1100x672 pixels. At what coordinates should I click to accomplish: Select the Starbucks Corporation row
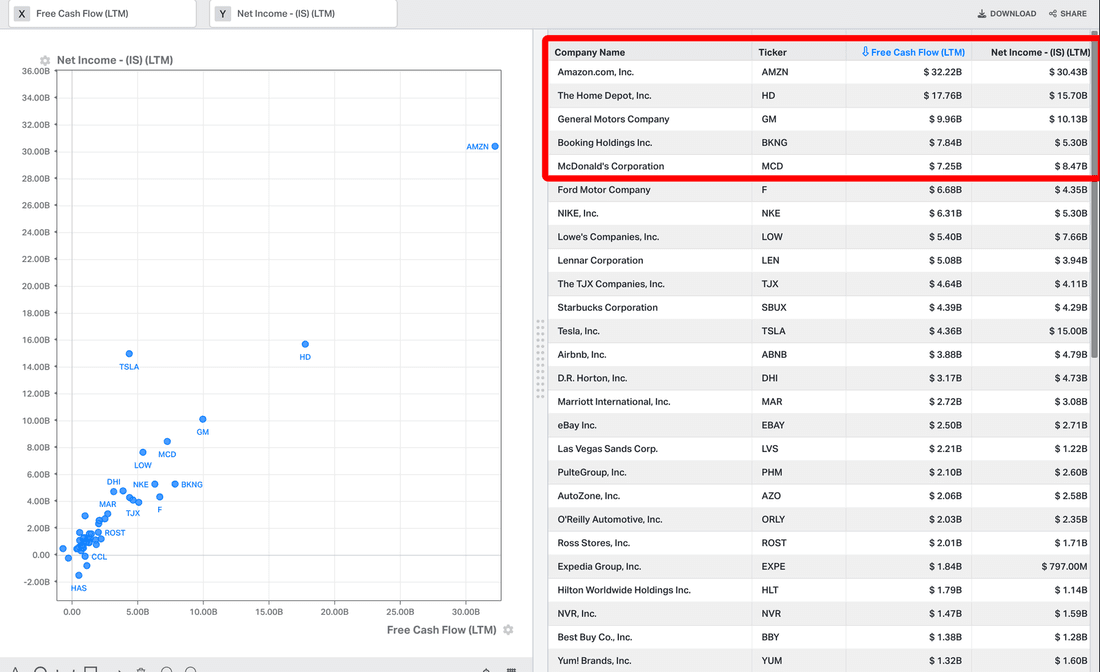tap(819, 308)
